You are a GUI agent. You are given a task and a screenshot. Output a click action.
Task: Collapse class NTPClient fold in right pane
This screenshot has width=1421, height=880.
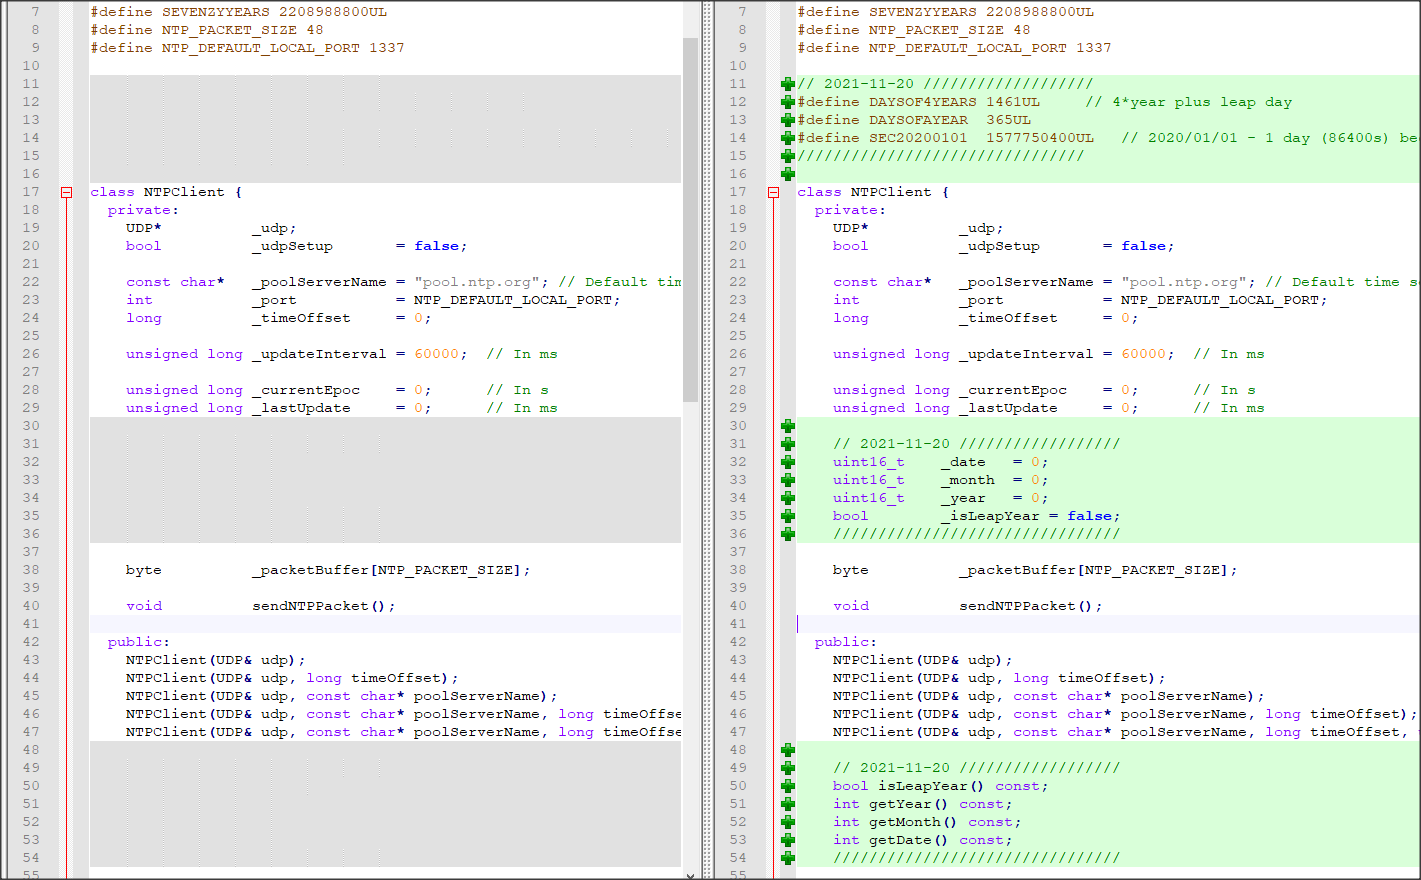773,192
